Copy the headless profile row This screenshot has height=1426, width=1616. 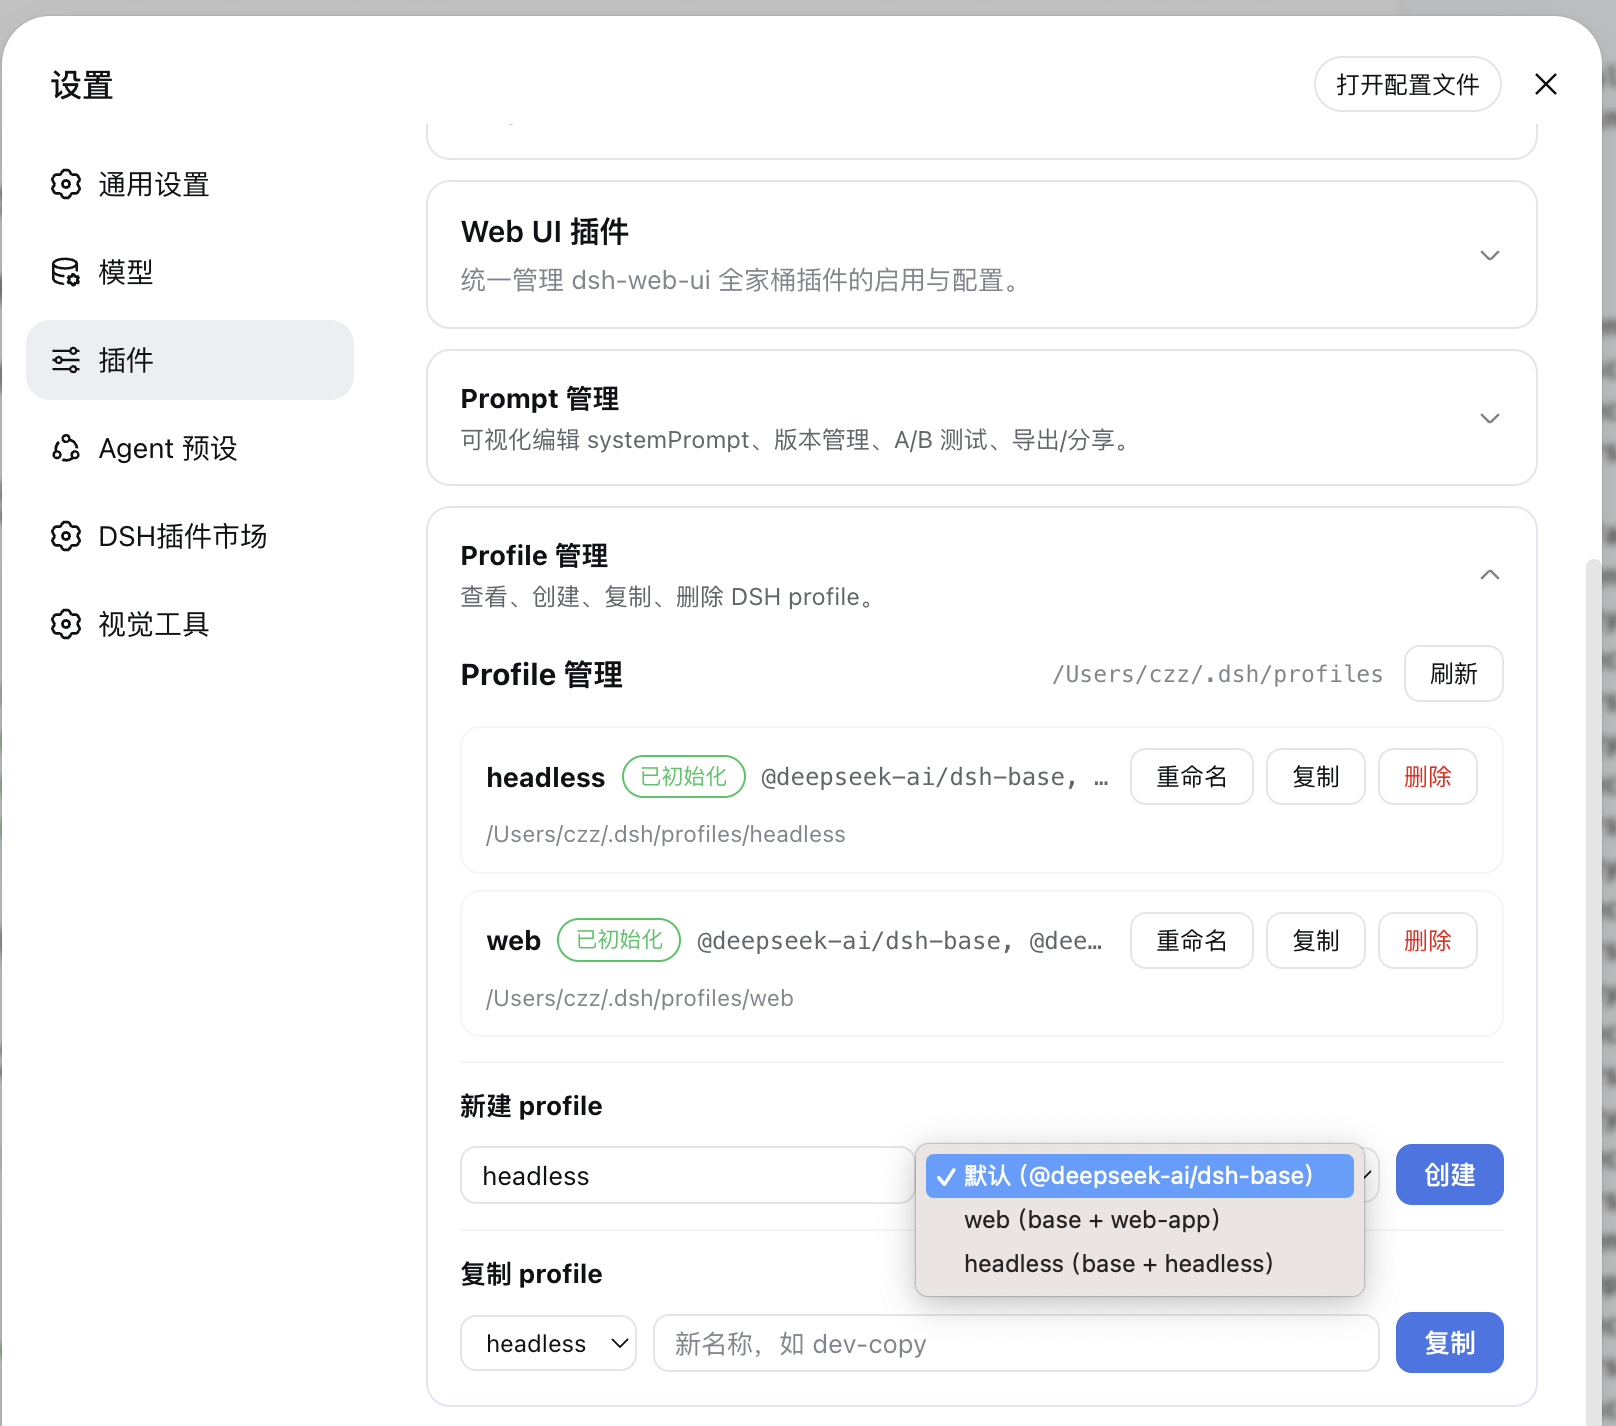pos(1315,776)
